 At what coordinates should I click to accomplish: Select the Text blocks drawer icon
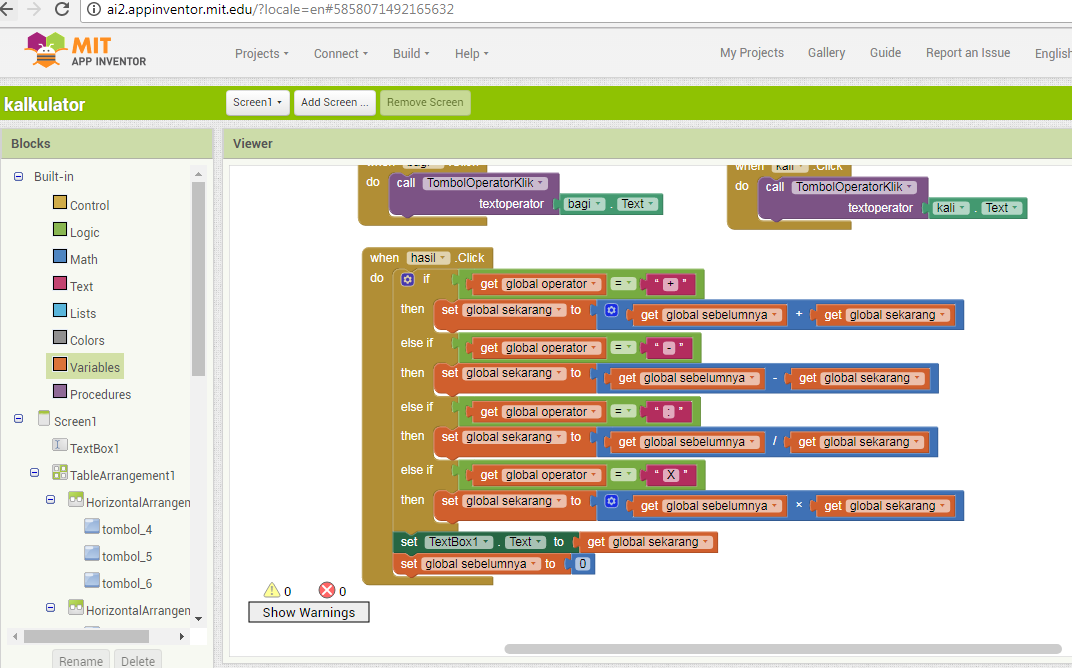click(60, 283)
